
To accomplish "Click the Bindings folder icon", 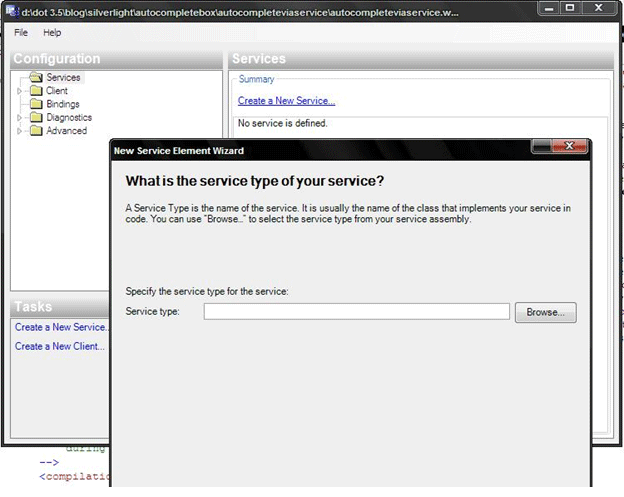I will click(x=36, y=104).
